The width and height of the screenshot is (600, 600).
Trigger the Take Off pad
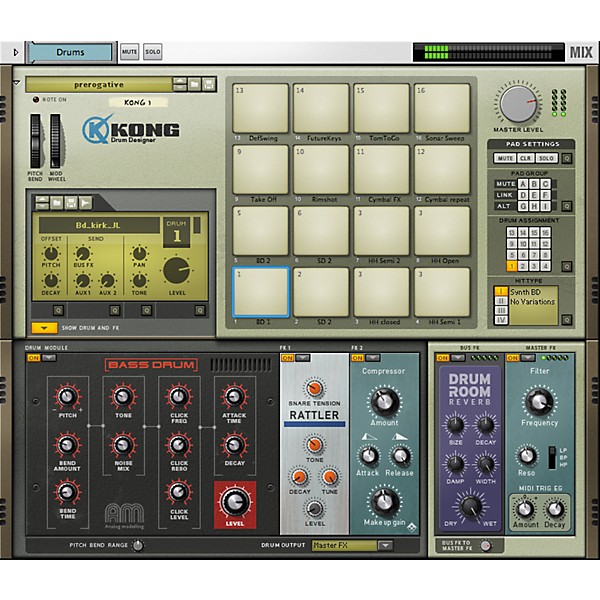261,170
